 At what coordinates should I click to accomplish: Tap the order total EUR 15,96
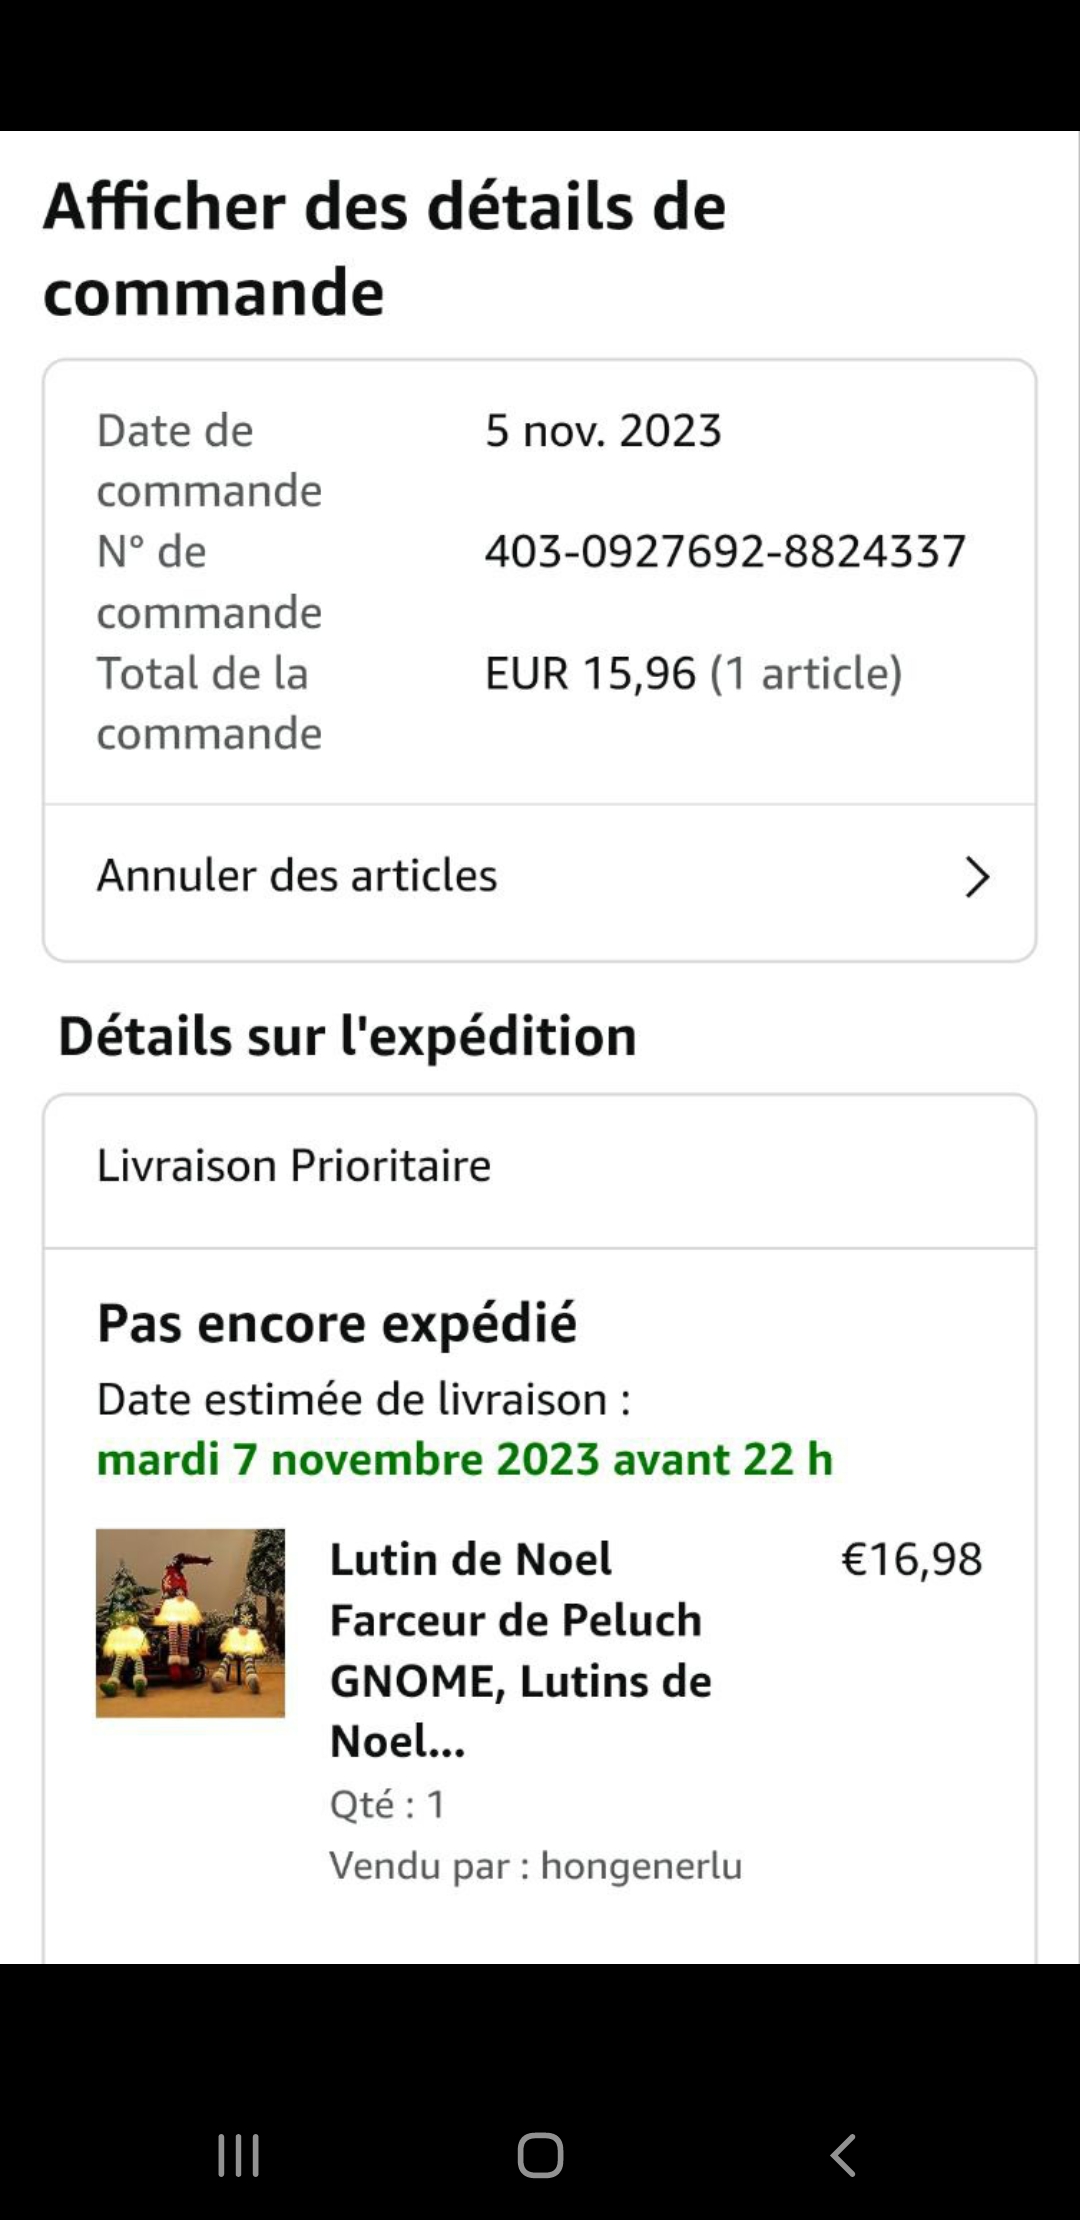click(x=590, y=673)
